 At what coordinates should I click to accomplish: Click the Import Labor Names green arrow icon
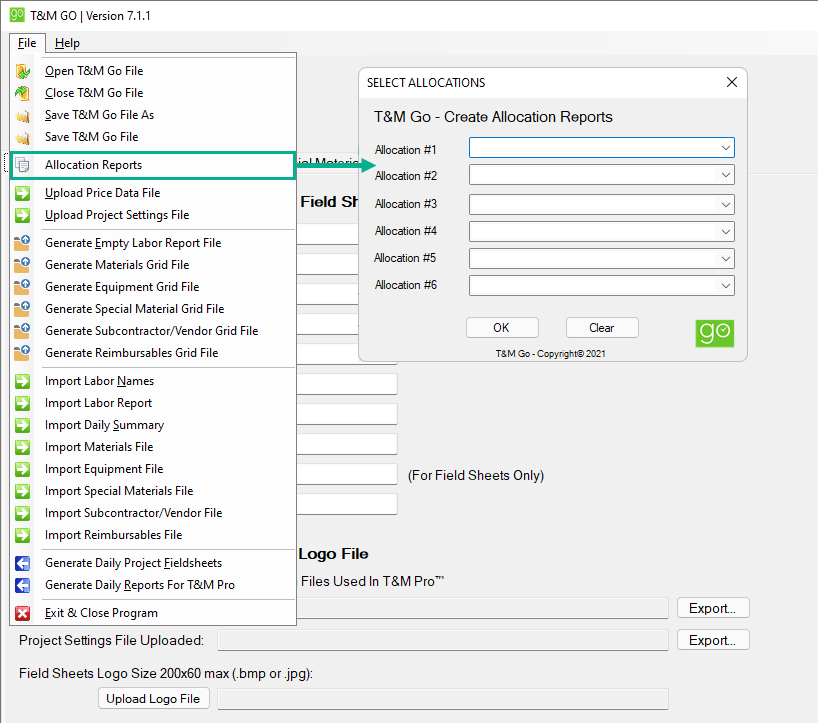click(22, 381)
